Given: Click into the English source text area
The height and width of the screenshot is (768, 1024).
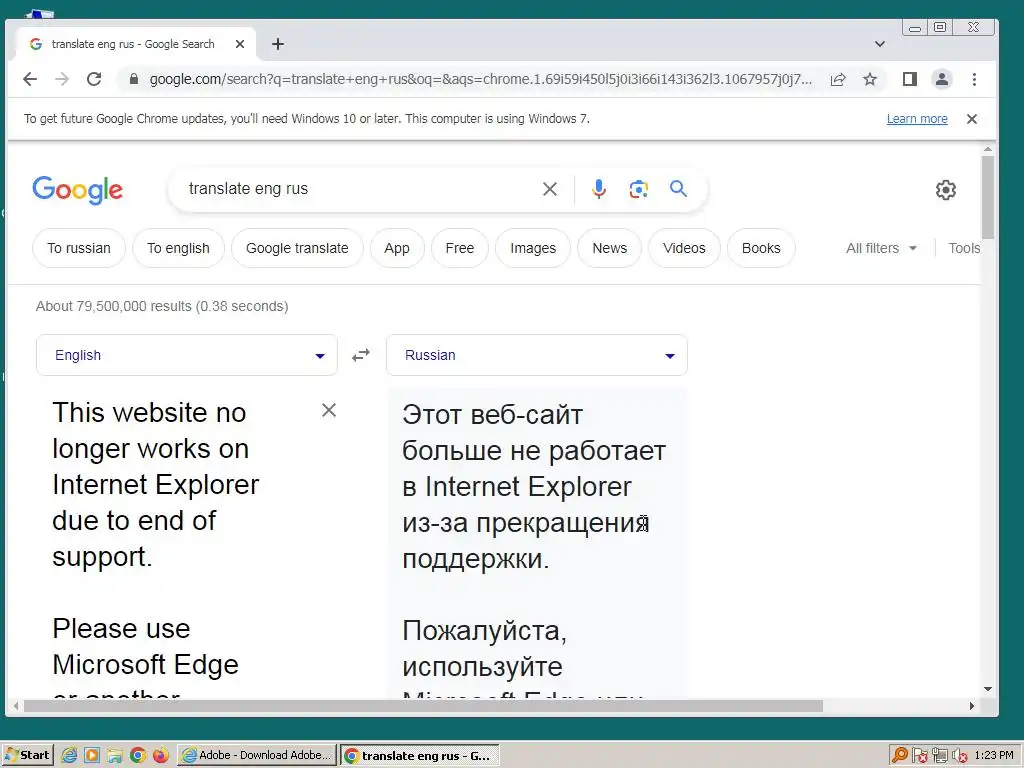Looking at the screenshot, I should (x=176, y=545).
